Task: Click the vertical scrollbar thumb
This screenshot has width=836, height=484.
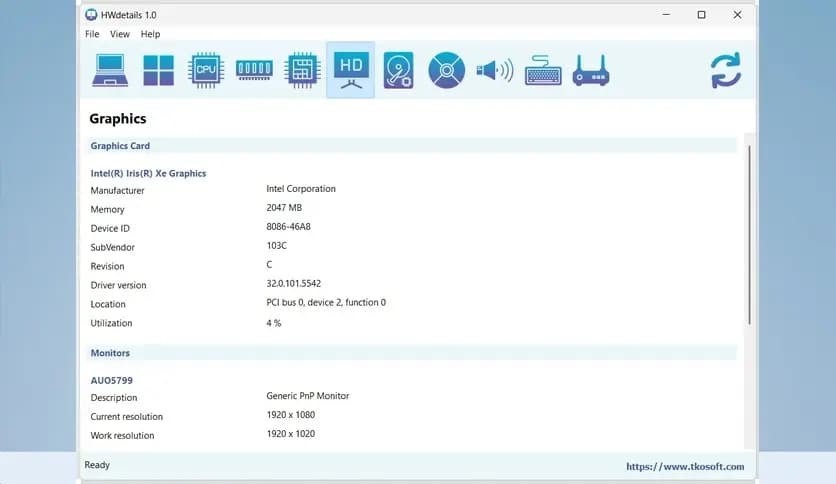Action: pyautogui.click(x=749, y=235)
